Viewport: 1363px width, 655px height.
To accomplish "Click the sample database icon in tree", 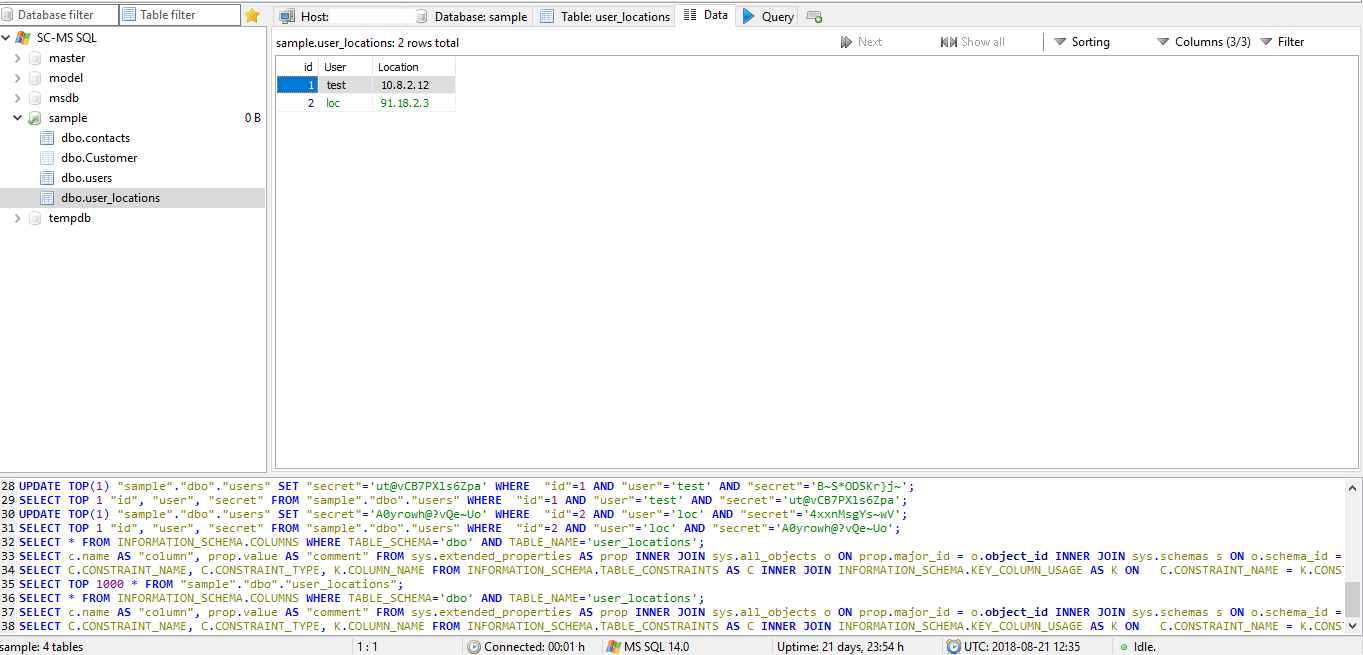I will click(35, 118).
